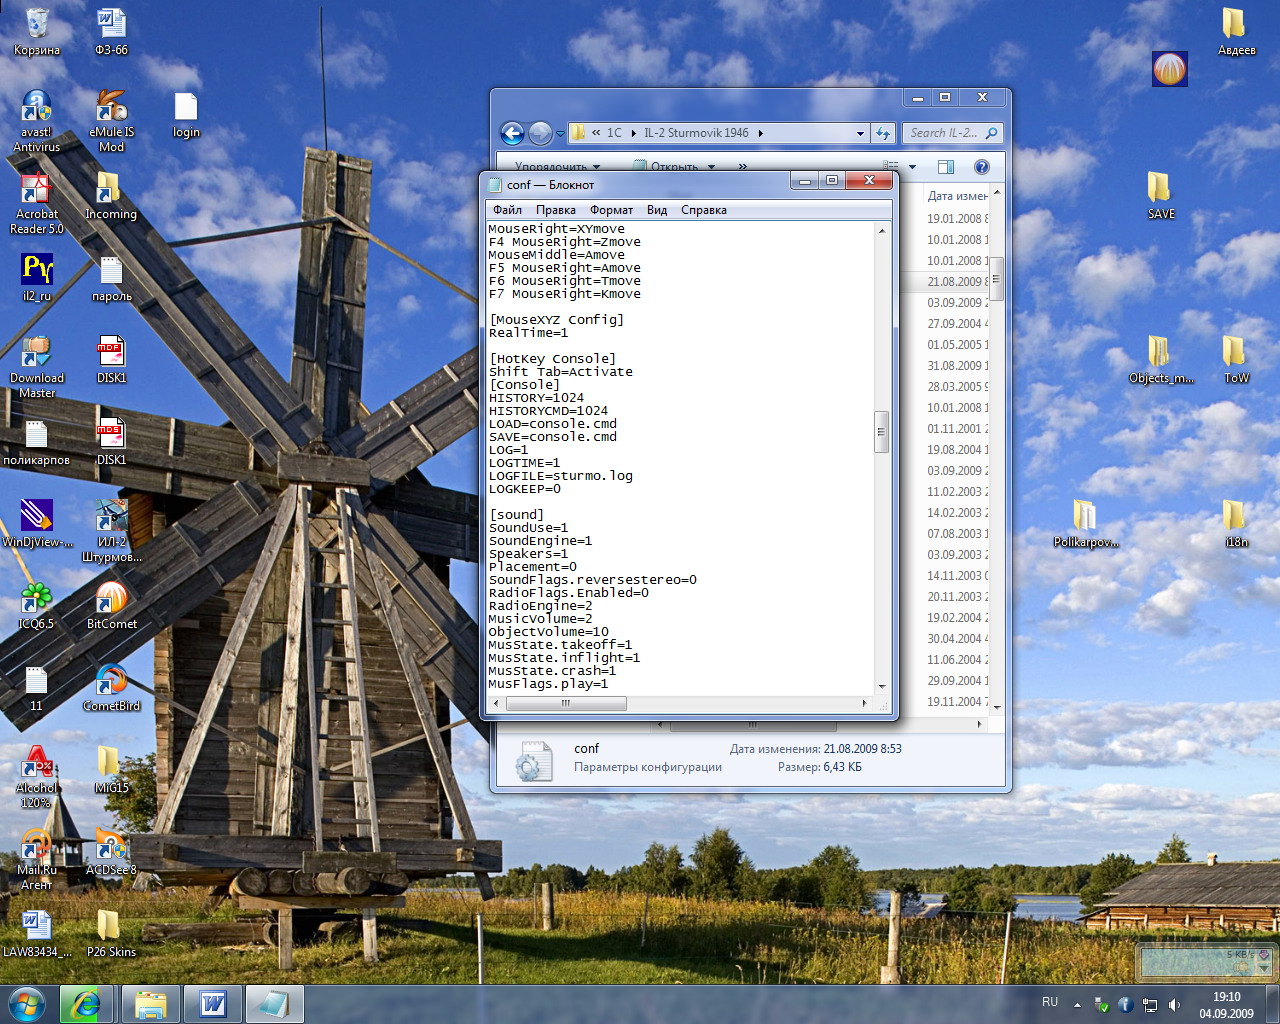Select the Polikarpov folder on desktop
The image size is (1280, 1024).
[1086, 524]
